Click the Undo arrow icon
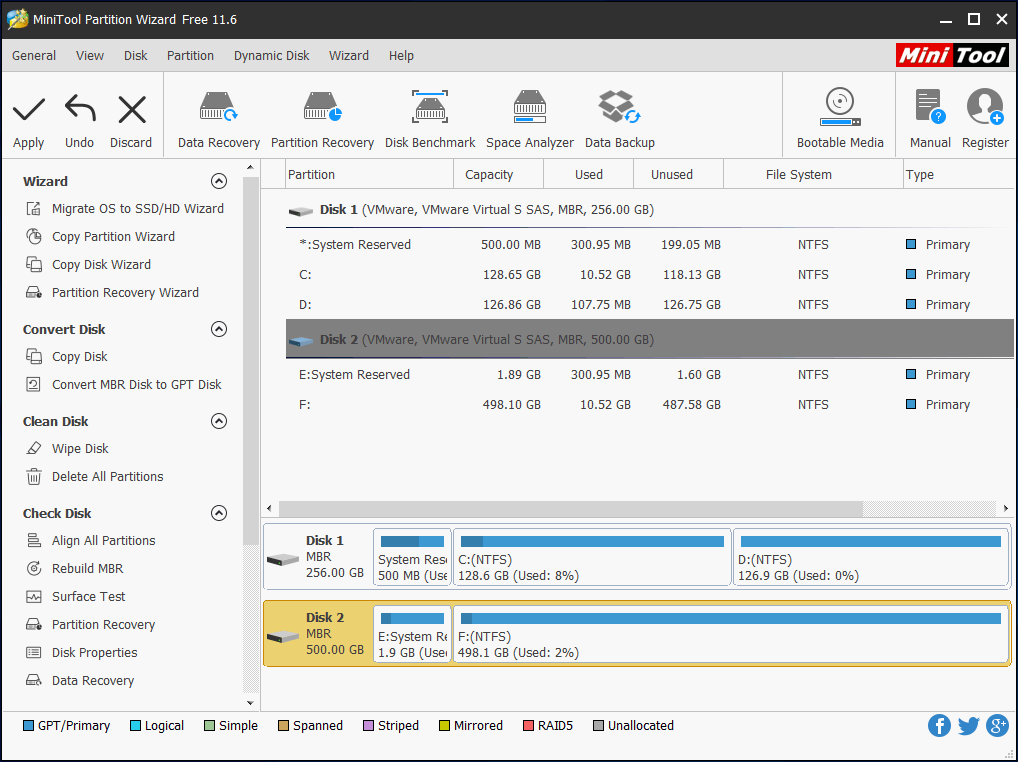 click(x=80, y=108)
